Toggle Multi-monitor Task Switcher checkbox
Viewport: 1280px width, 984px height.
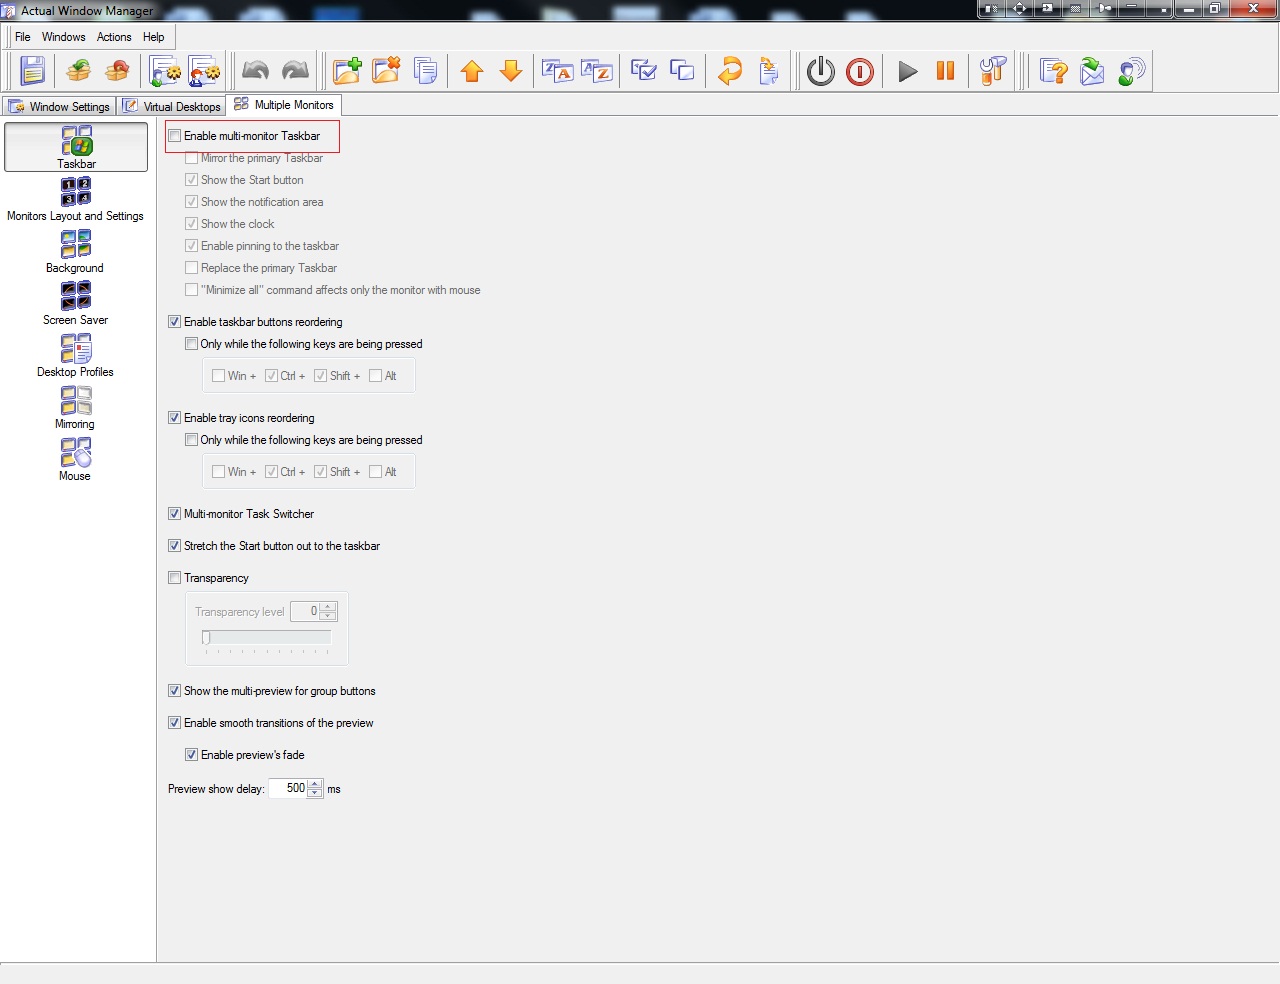(175, 514)
